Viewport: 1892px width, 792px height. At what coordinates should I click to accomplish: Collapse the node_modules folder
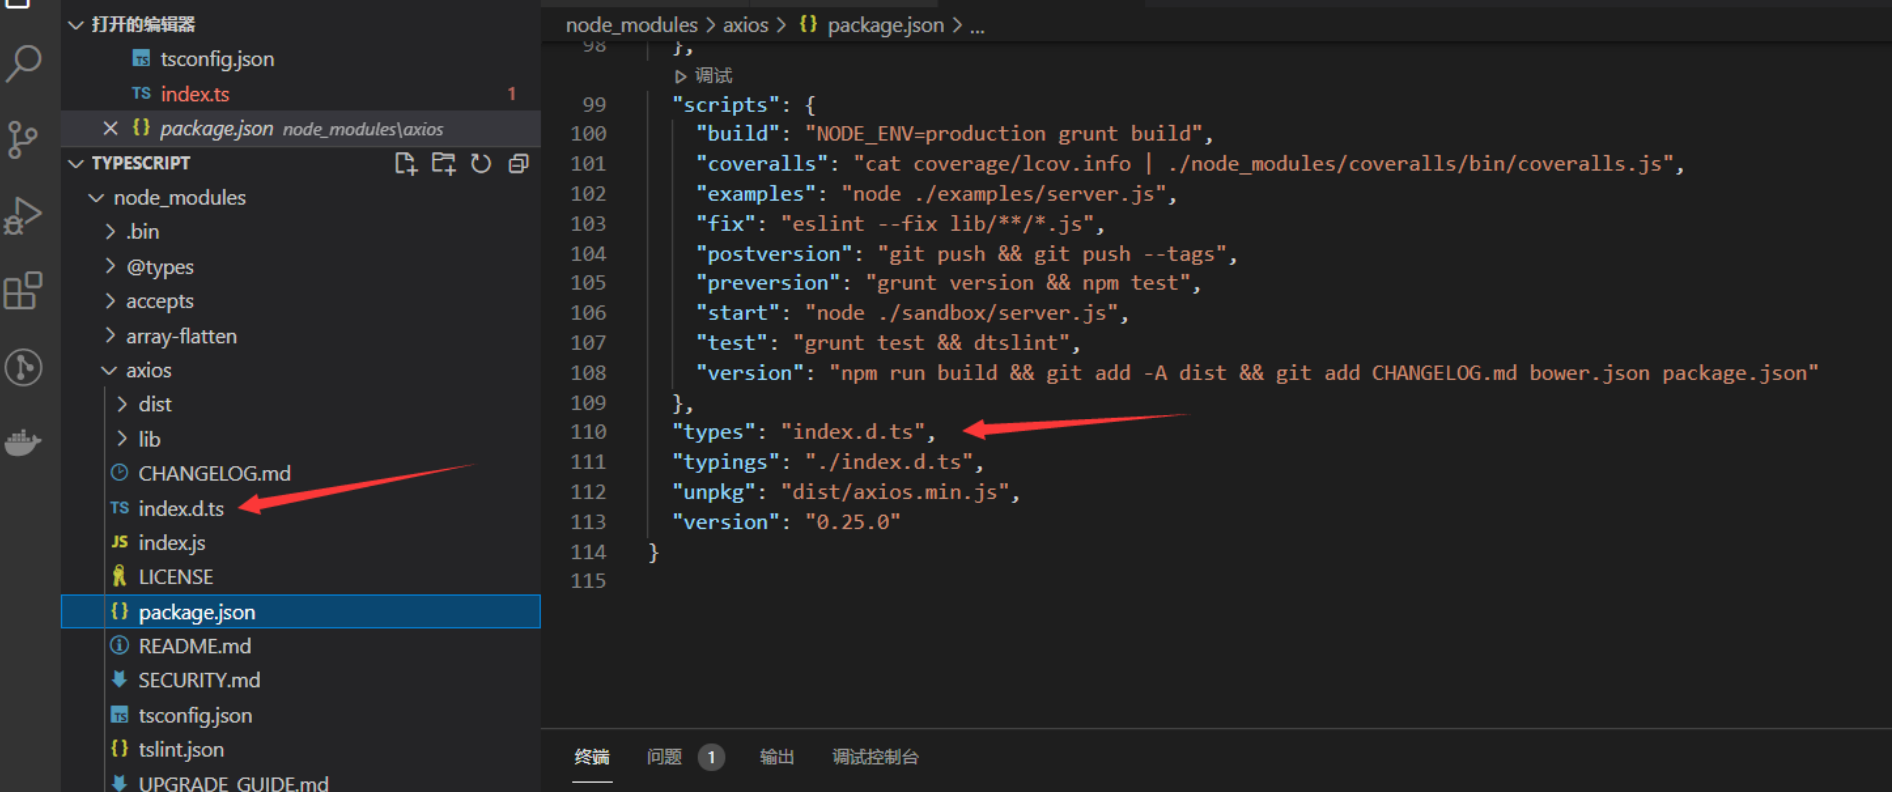[x=97, y=198]
